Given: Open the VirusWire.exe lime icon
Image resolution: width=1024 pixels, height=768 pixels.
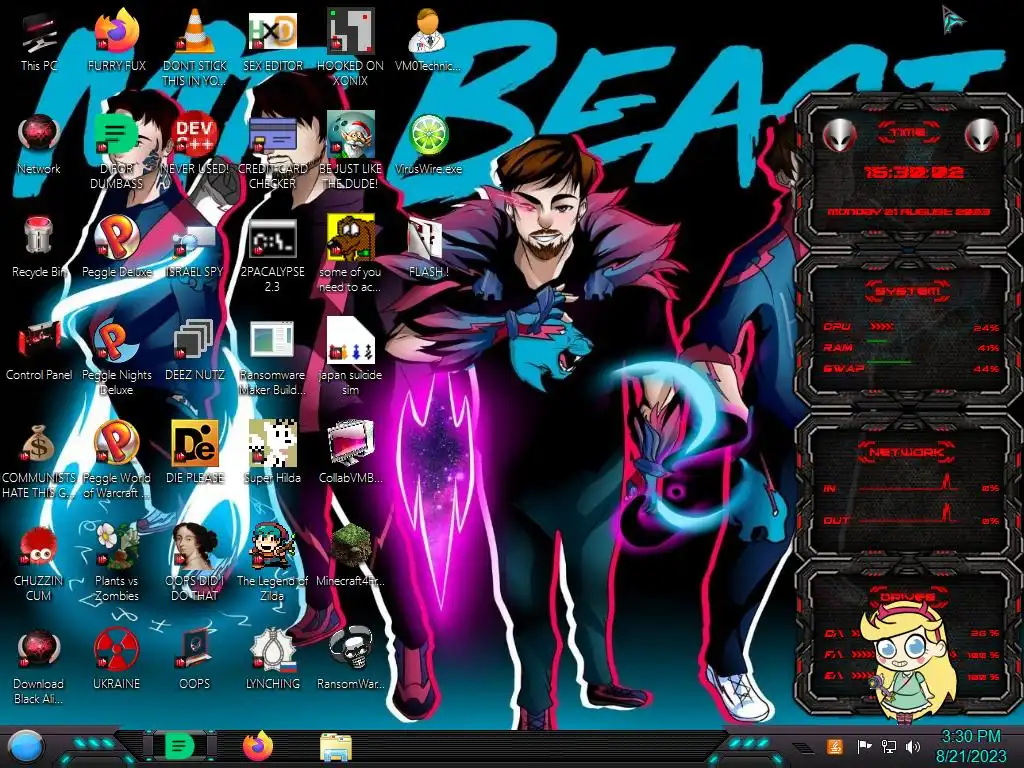Looking at the screenshot, I should point(428,145).
